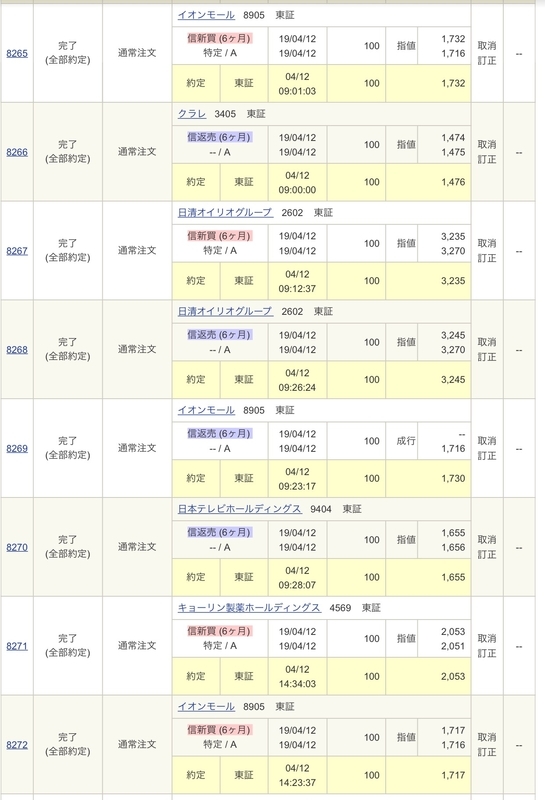Open order number 8265 link

pos(17,53)
